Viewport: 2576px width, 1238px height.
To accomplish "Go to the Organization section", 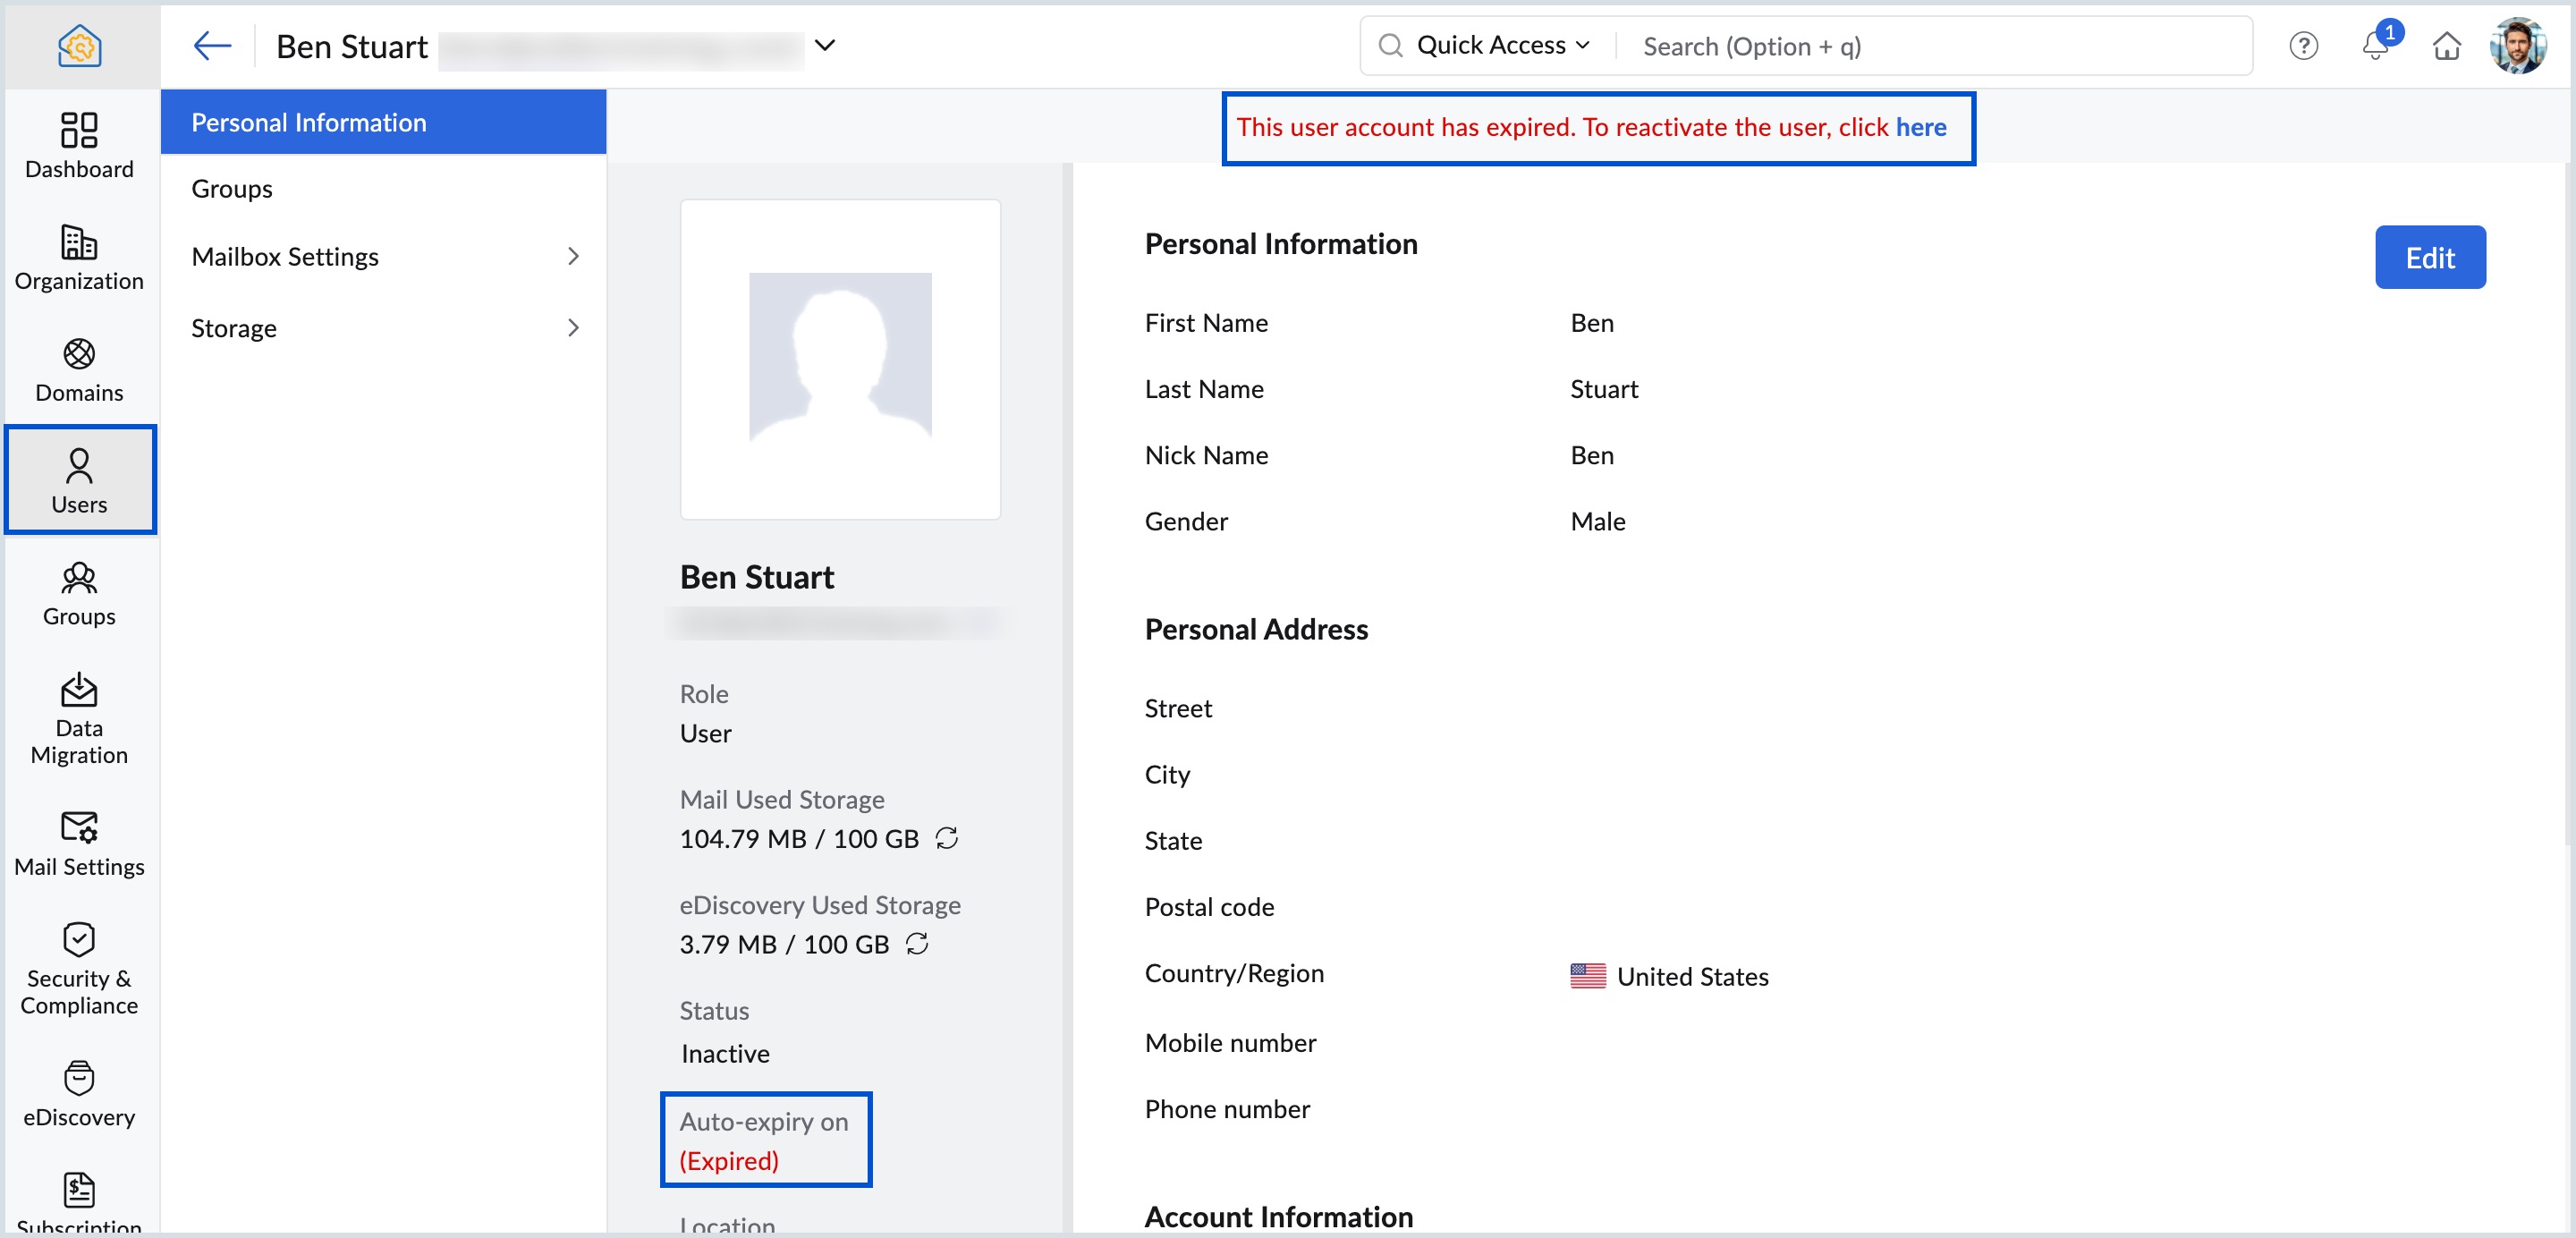I will coord(79,257).
